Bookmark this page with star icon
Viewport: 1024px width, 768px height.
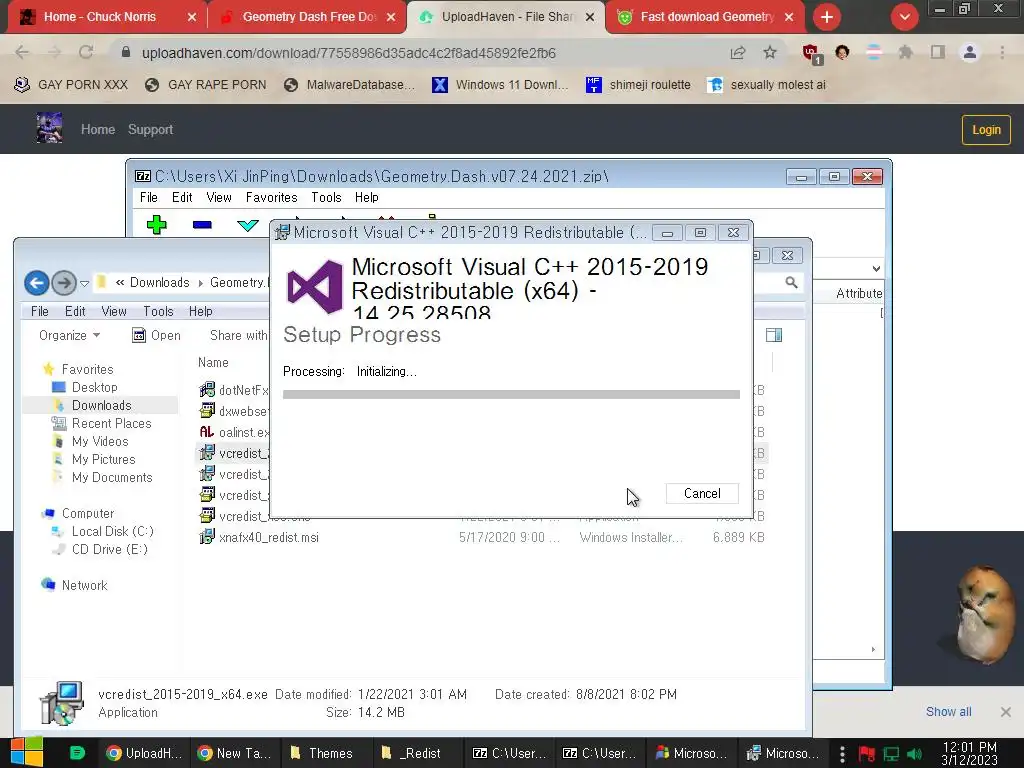pyautogui.click(x=770, y=52)
